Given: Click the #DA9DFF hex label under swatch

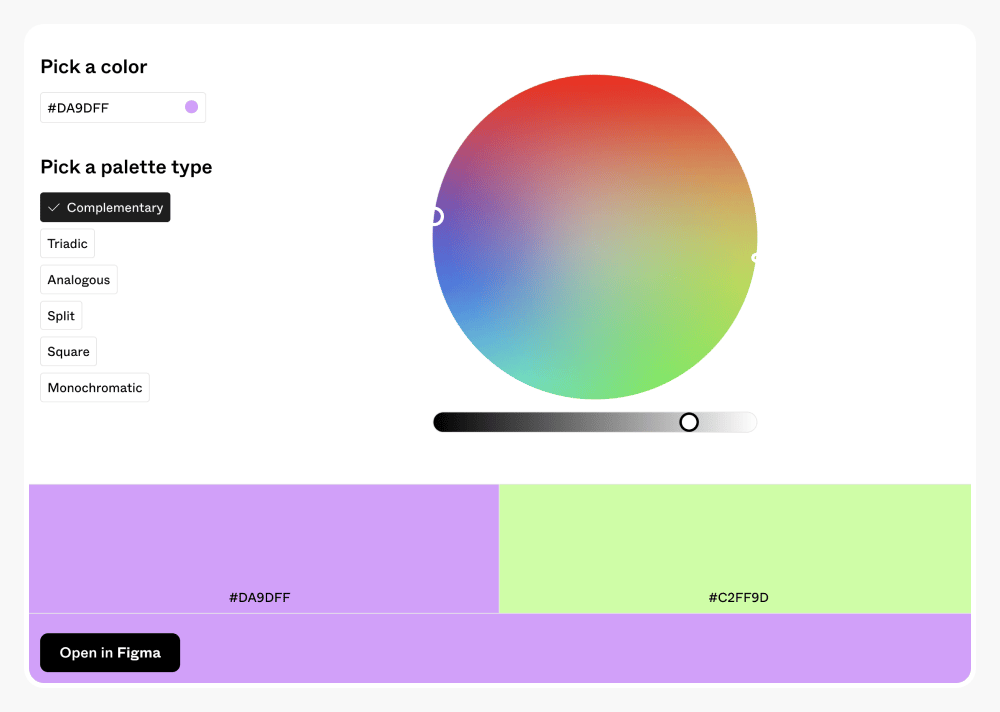Looking at the screenshot, I should coord(260,598).
